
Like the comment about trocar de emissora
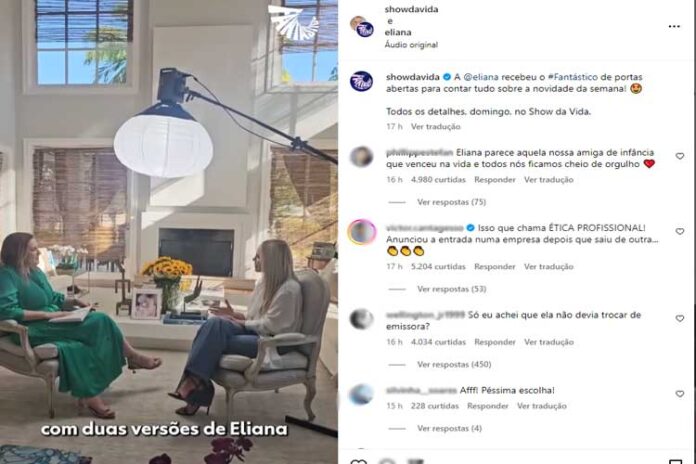coord(680,318)
